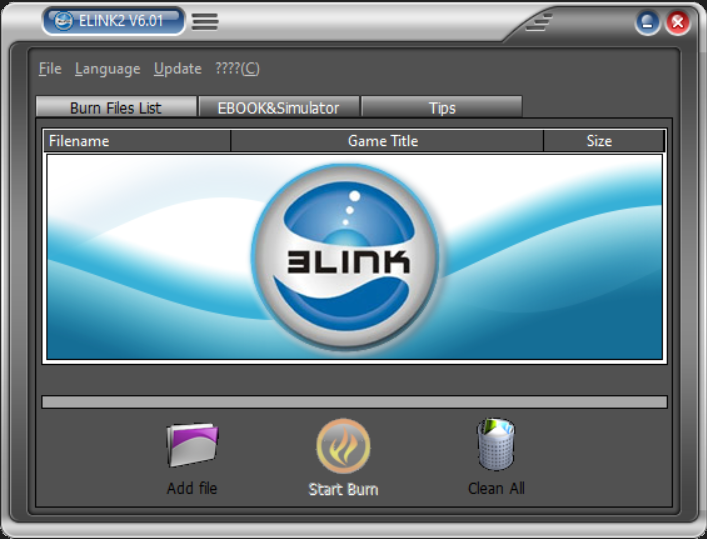
Task: Switch to the Burn Files List tab
Action: tap(116, 107)
